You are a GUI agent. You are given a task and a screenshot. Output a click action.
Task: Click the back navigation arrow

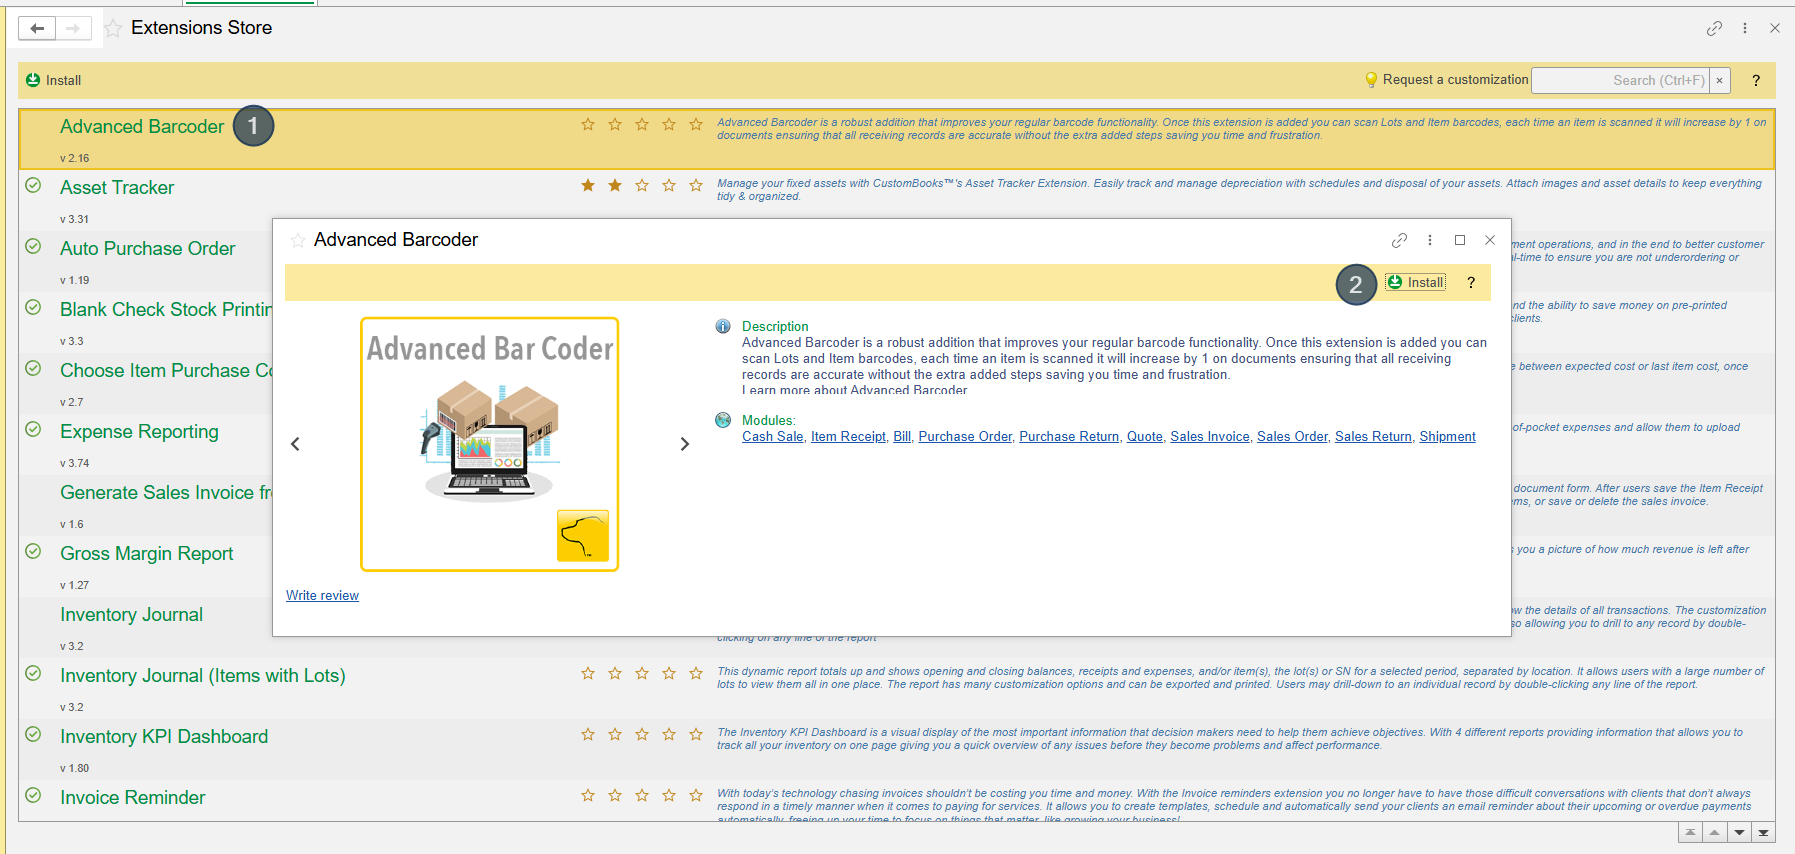pos(37,28)
